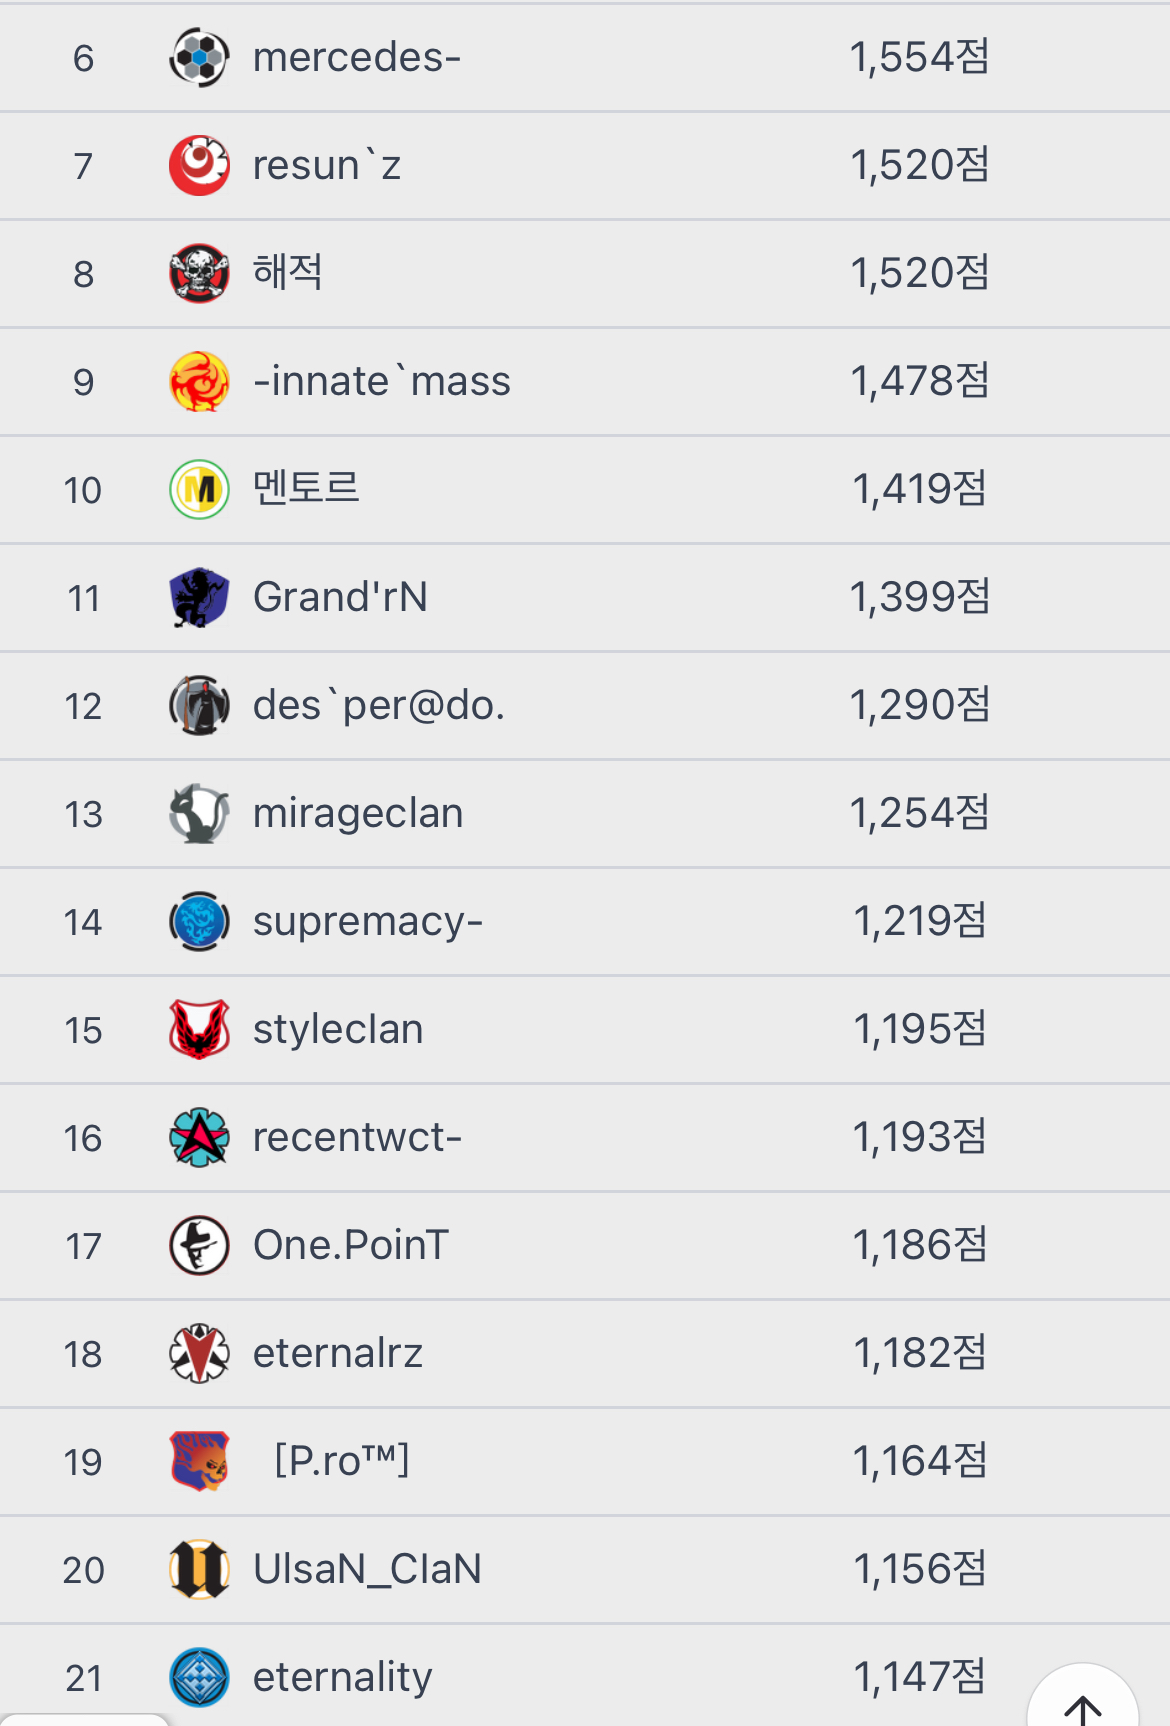Click the eternality blue diamond emblem
This screenshot has width=1170, height=1726.
point(199,1677)
